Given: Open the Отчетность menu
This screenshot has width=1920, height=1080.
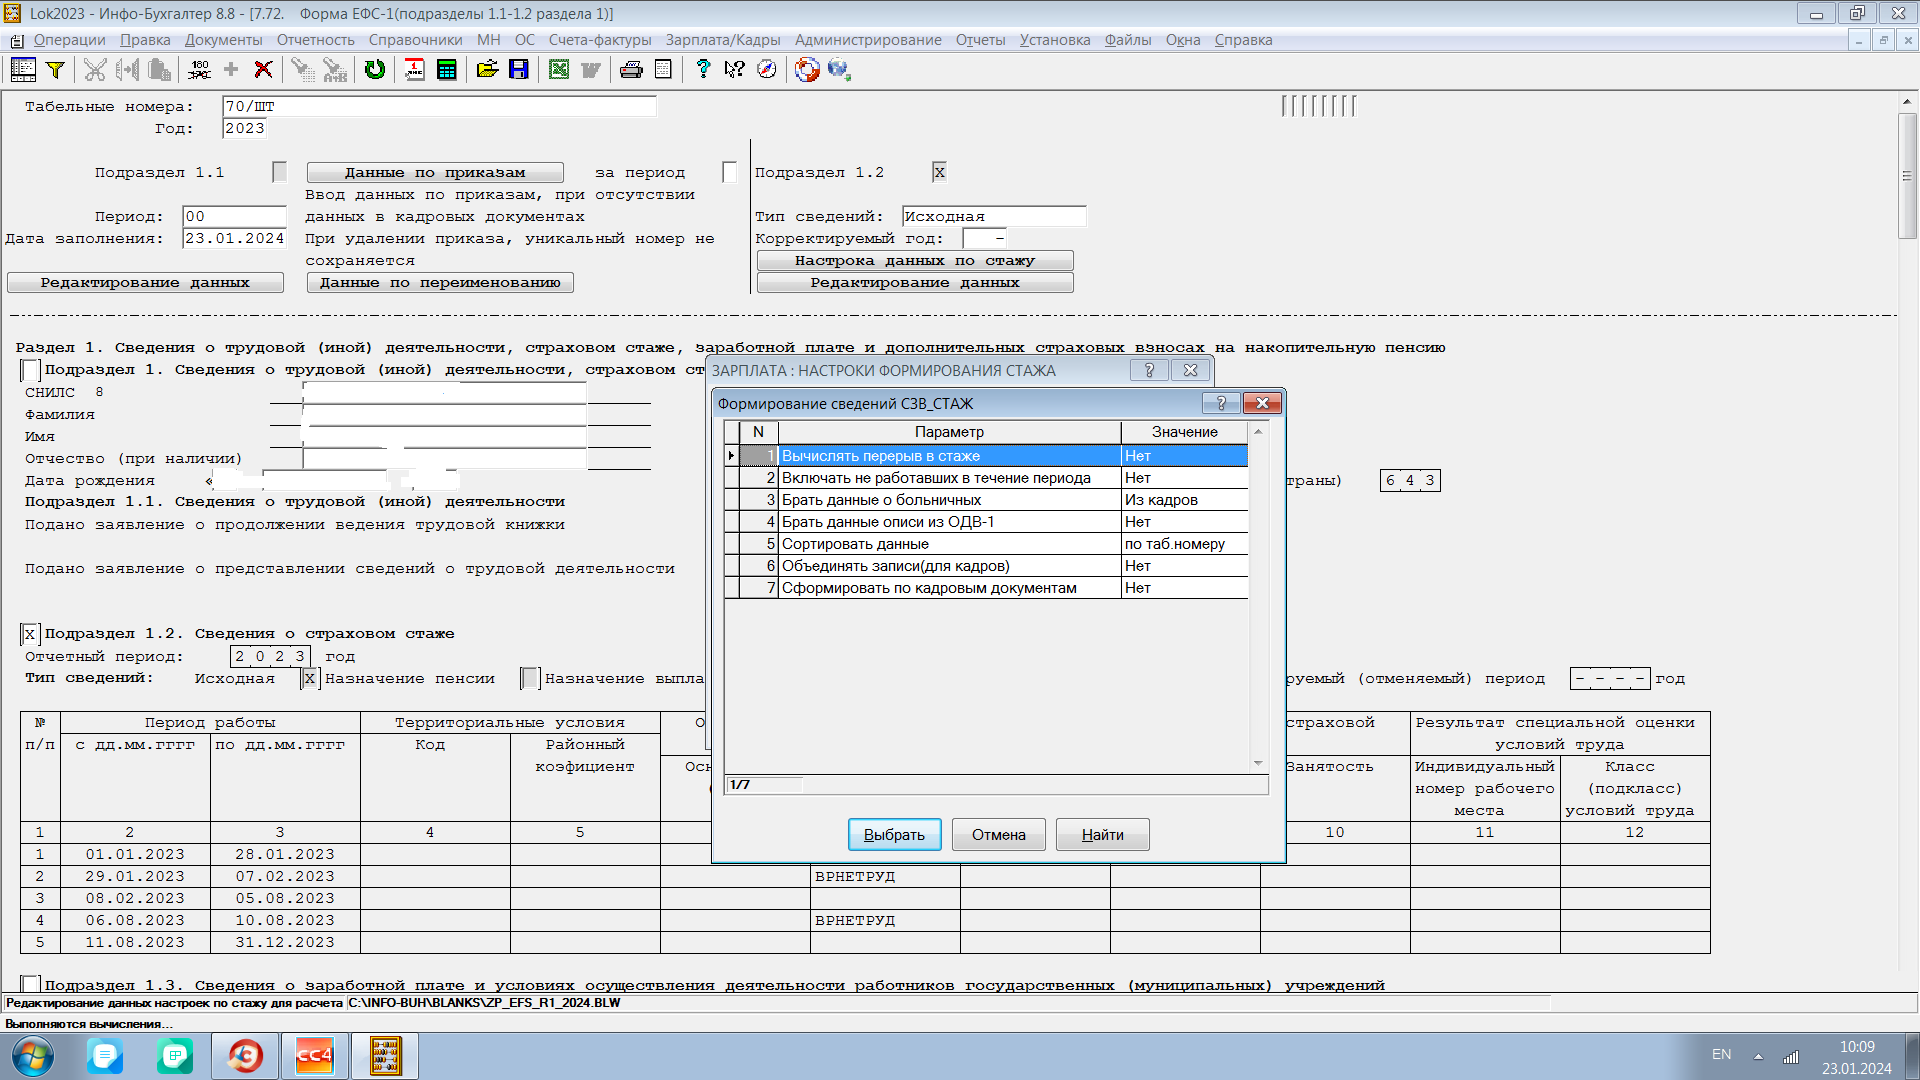Looking at the screenshot, I should (x=316, y=40).
